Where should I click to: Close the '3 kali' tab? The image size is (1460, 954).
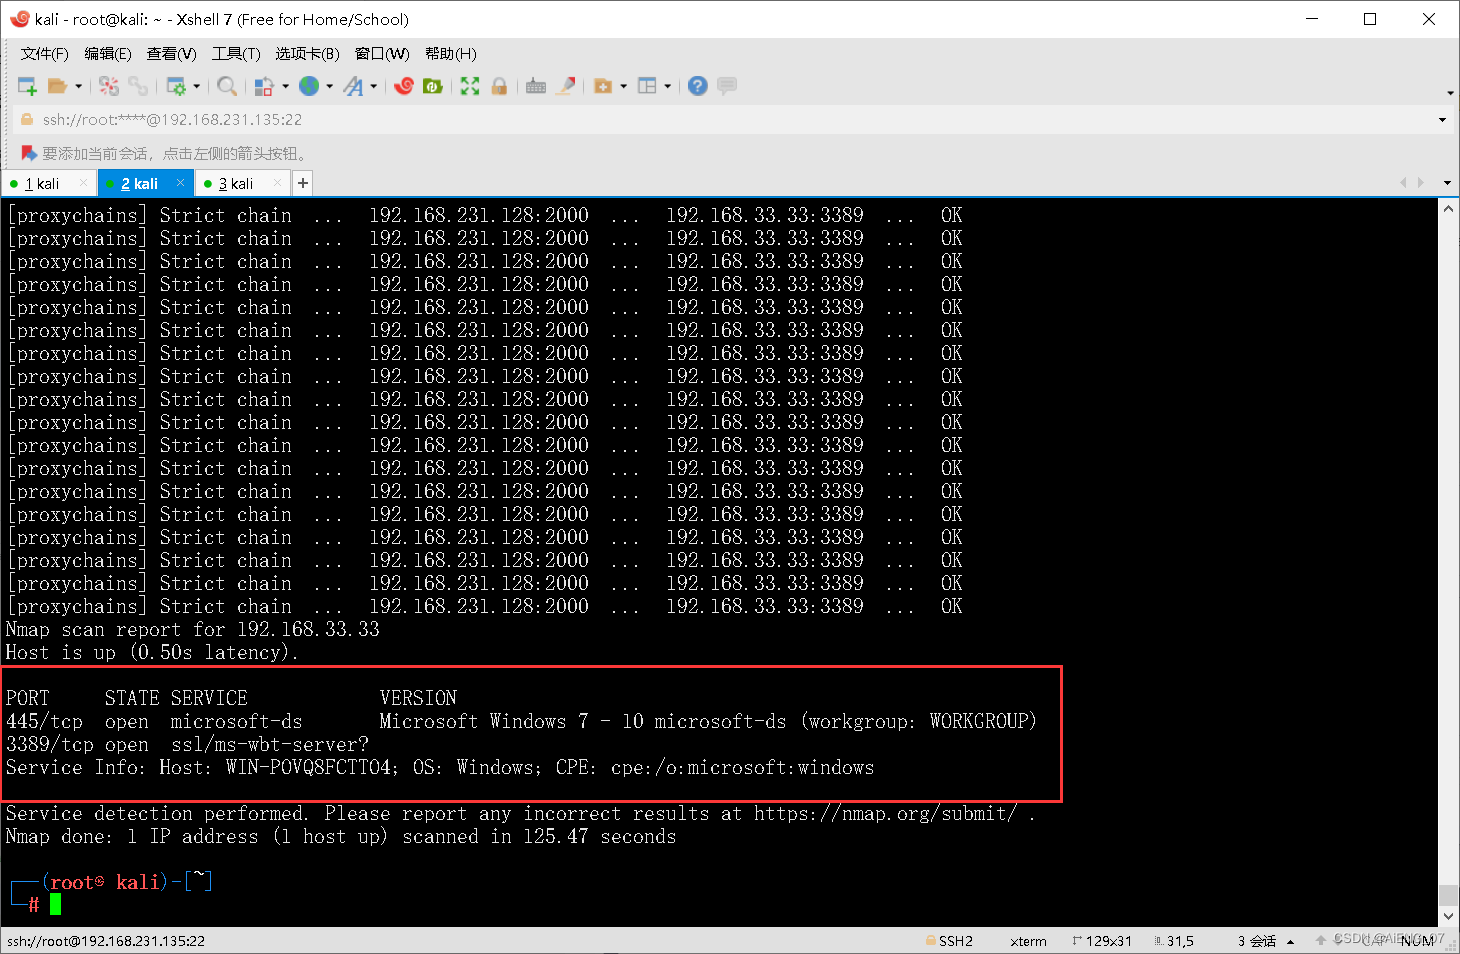[x=277, y=183]
